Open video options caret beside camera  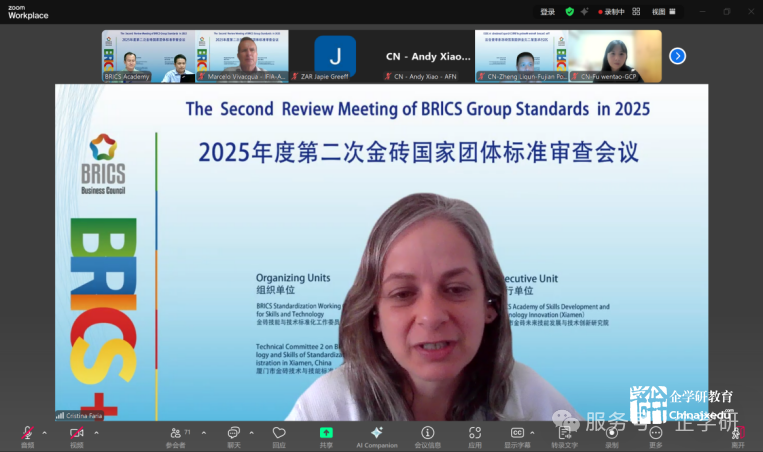(96, 432)
